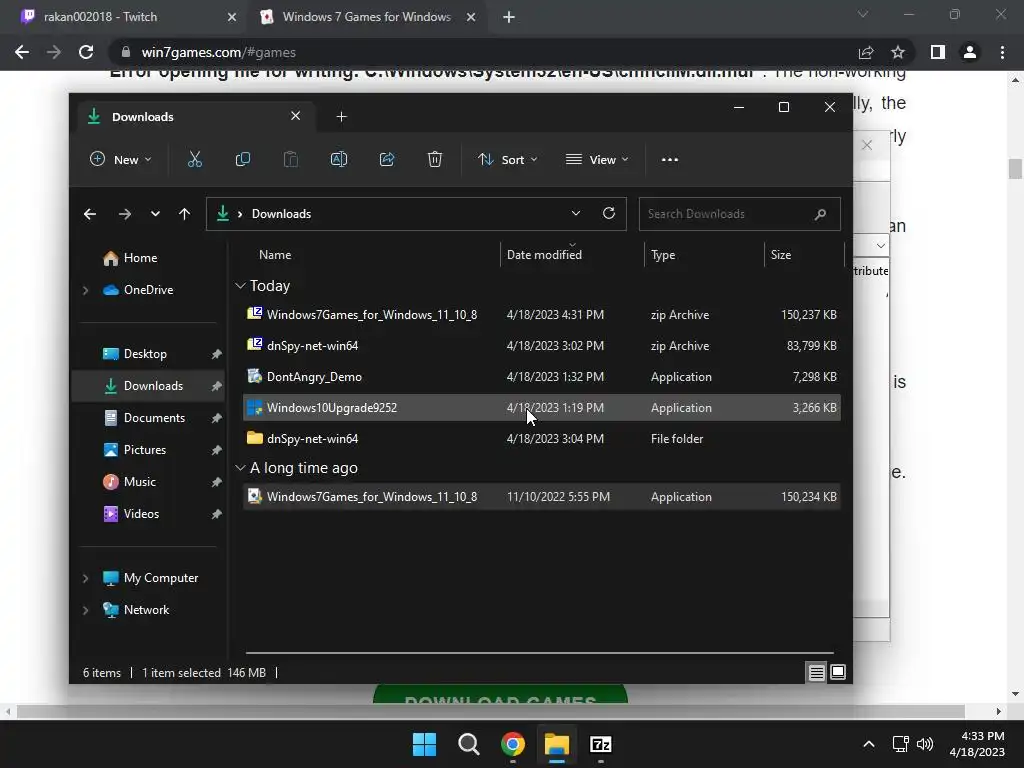Open Music in navigation pane

[x=150, y=482]
